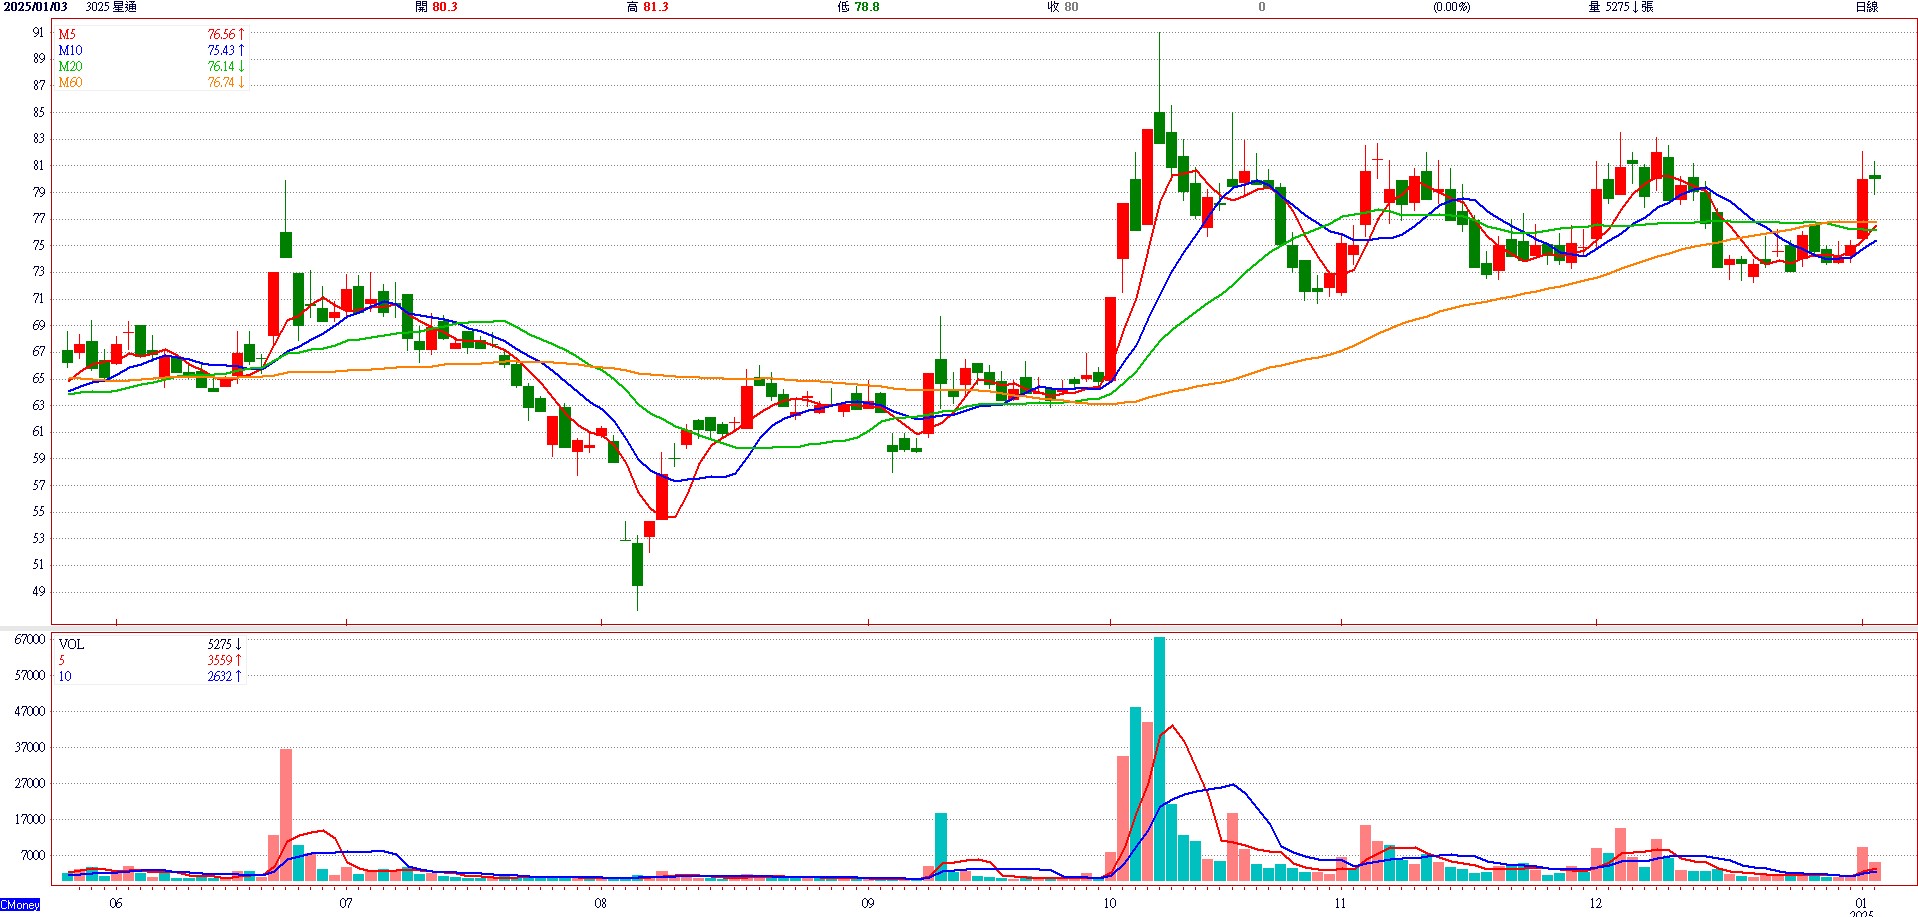Select the stock name 3025 星通
Screen dimensions: 1918x917
click(x=111, y=7)
